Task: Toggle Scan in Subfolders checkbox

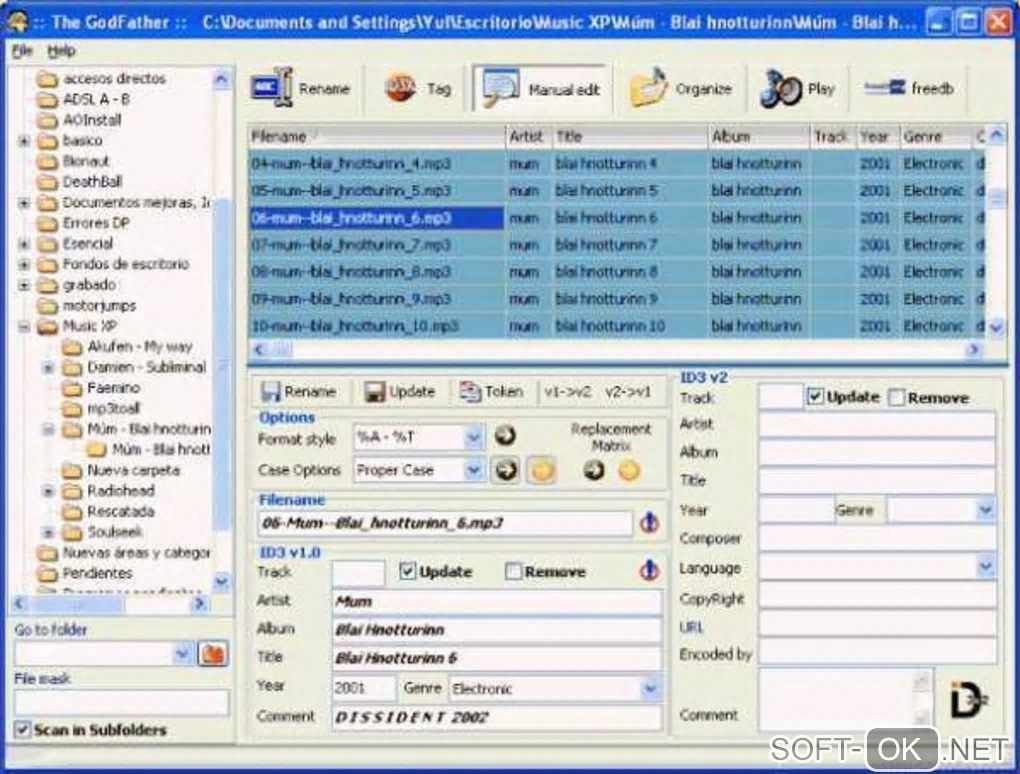Action: point(22,729)
